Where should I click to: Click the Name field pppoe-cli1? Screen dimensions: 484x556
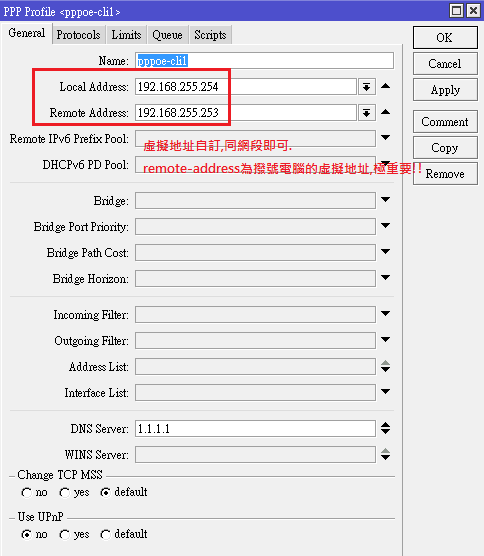(264, 61)
